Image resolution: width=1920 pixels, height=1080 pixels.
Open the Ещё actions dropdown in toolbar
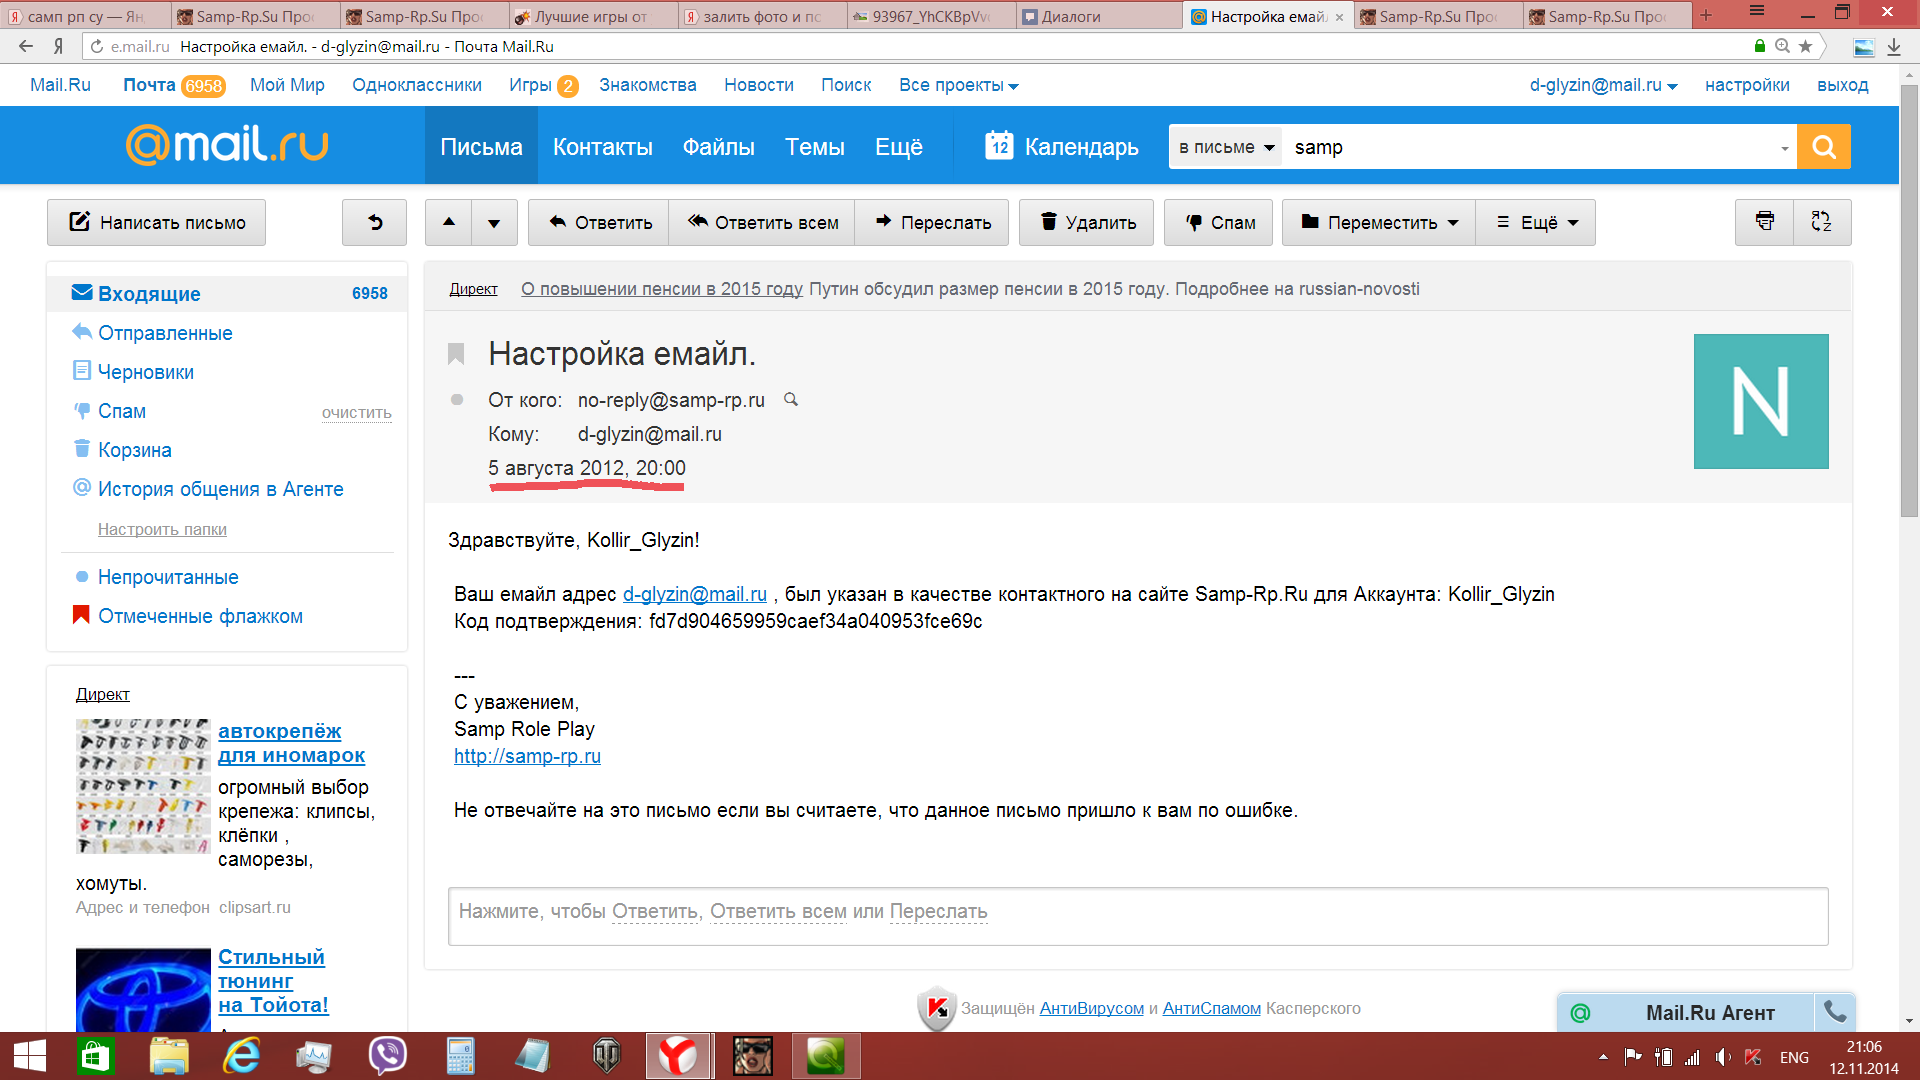tap(1536, 222)
